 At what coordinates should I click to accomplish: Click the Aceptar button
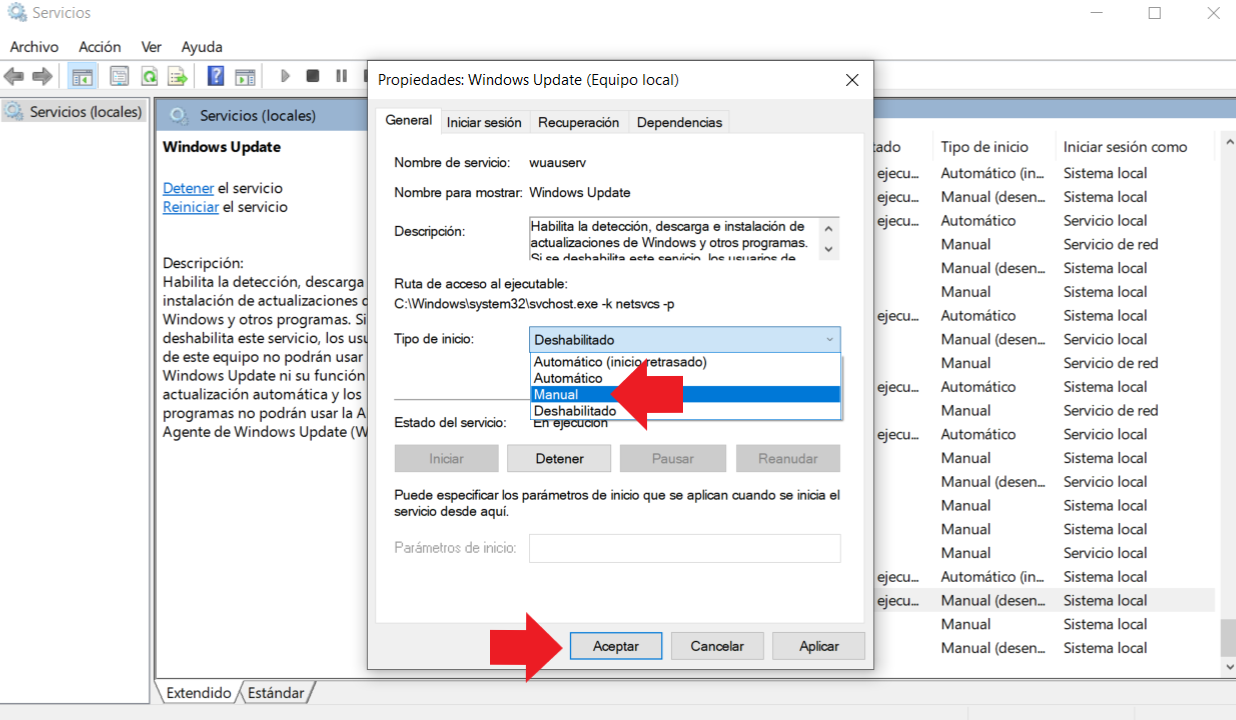(x=615, y=645)
